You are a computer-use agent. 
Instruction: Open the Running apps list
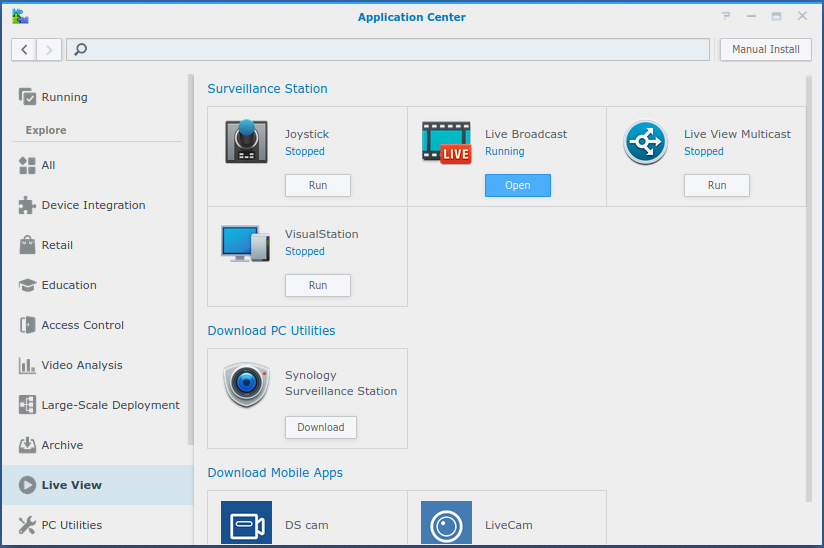pos(98,97)
